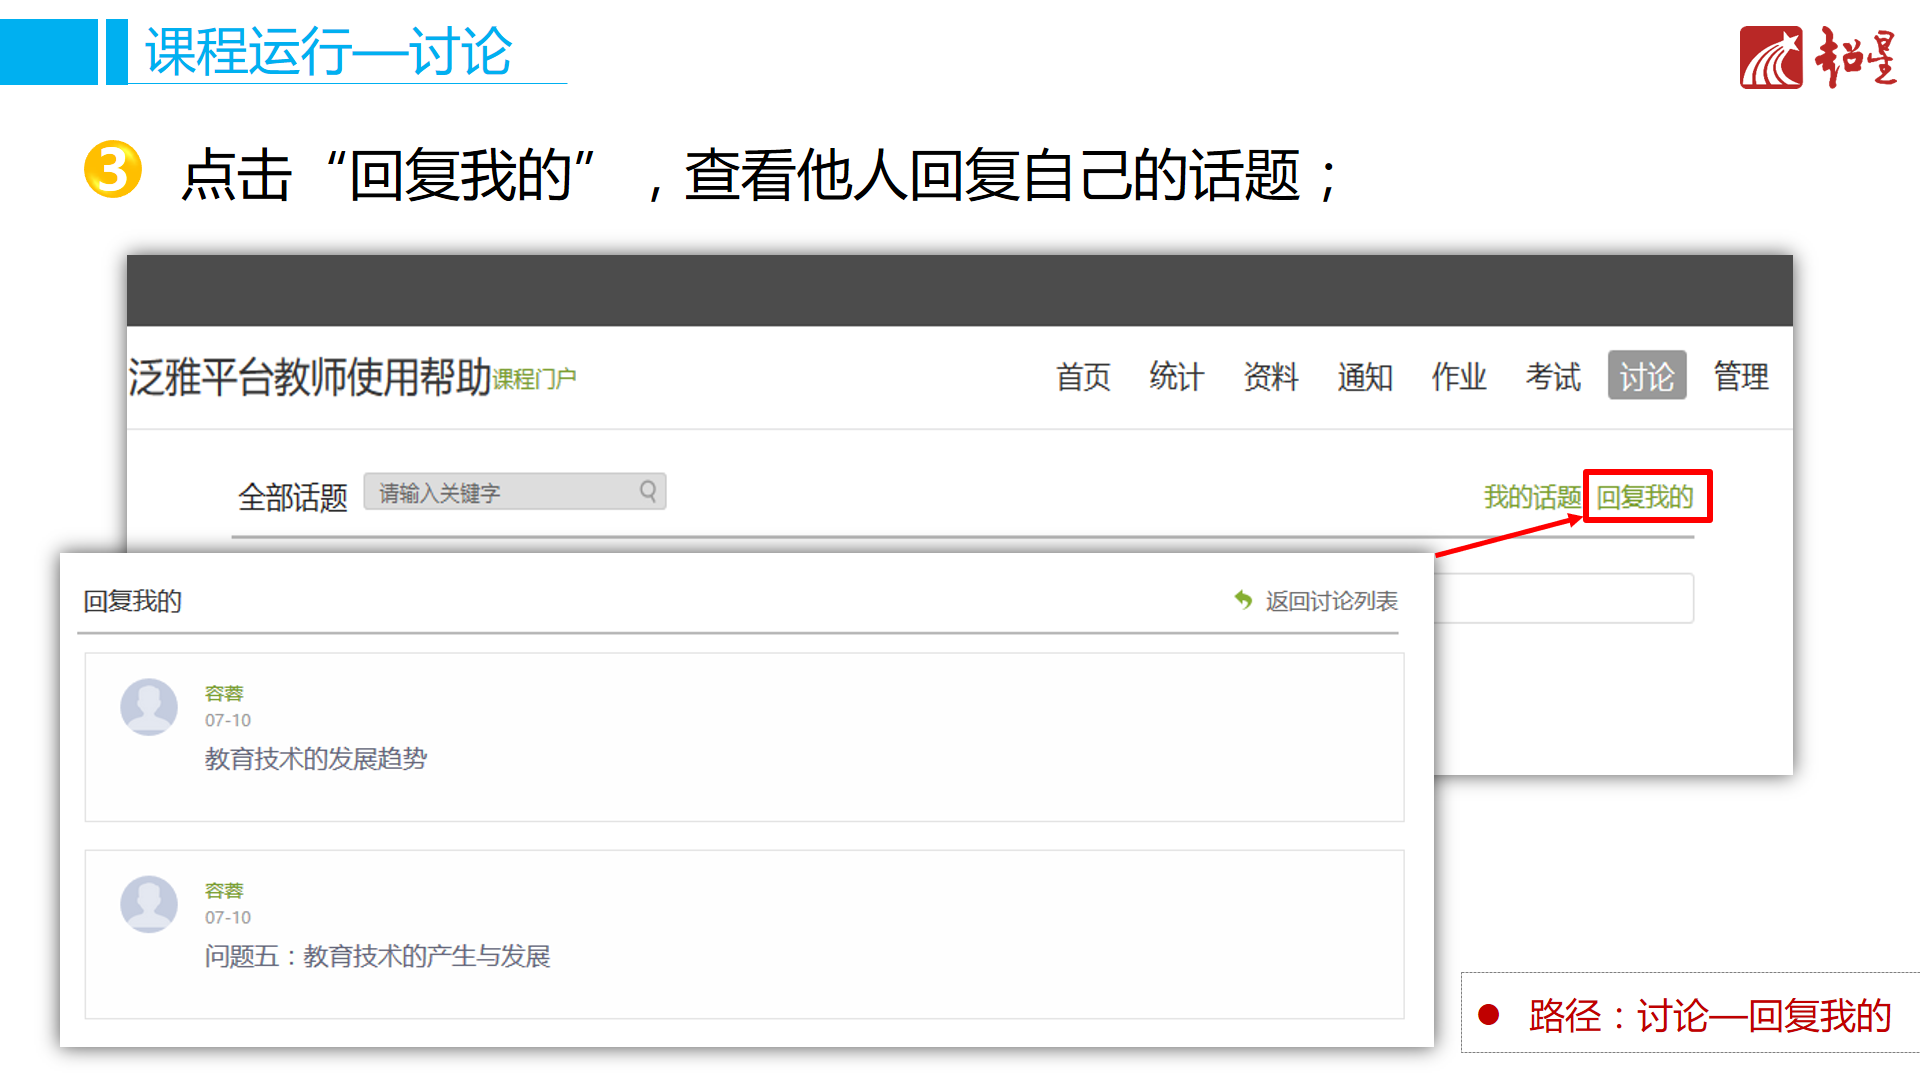Select the 考试 navigation tab

pos(1552,377)
